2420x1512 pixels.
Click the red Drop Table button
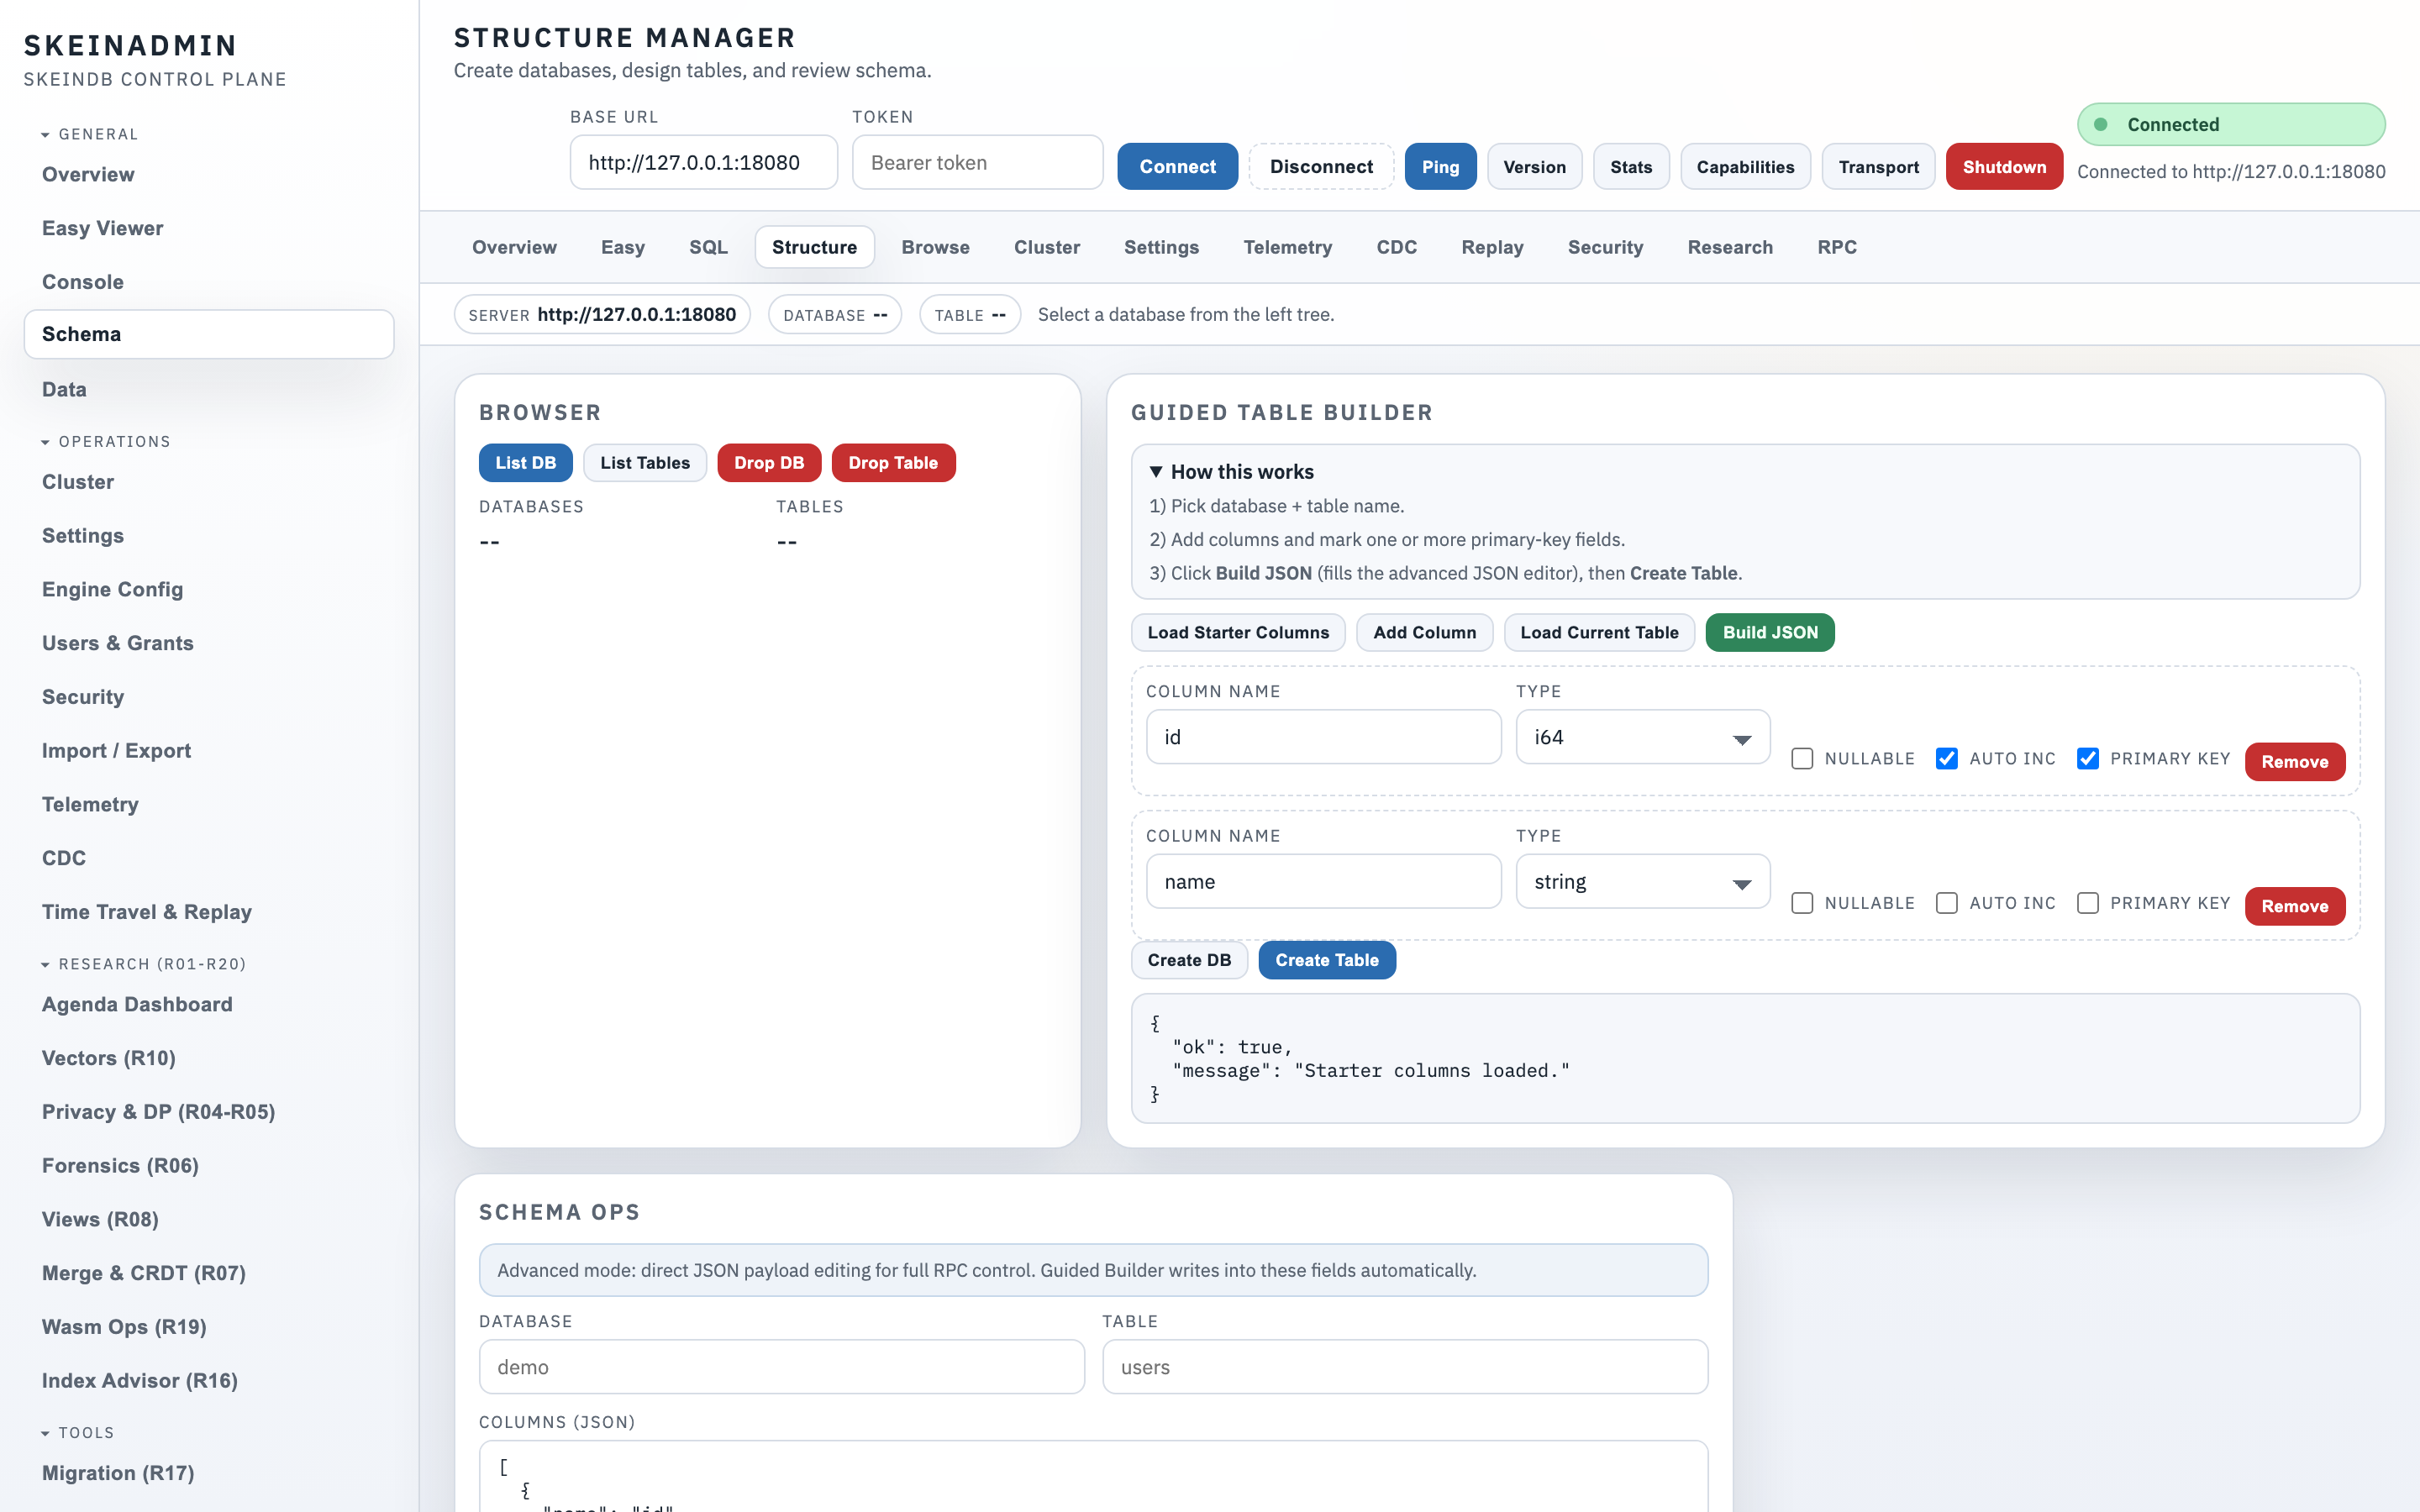coord(893,463)
